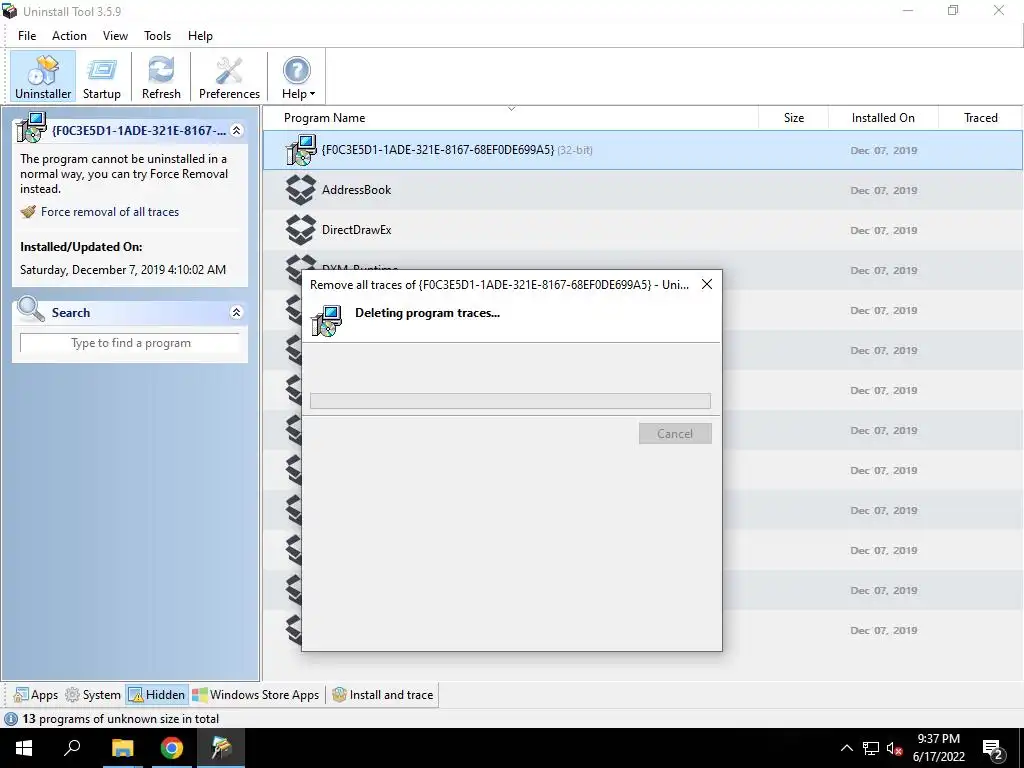Screen dimensions: 1024x768
Task: Switch to the Apps tab
Action: 36,695
